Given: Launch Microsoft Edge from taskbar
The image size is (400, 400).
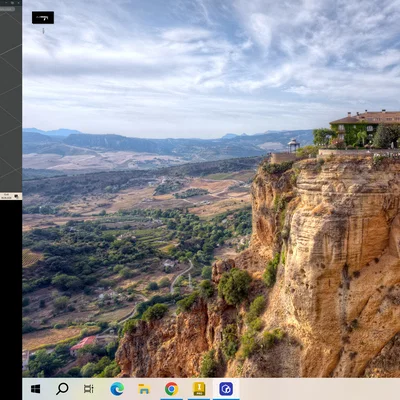Looking at the screenshot, I should (117, 389).
